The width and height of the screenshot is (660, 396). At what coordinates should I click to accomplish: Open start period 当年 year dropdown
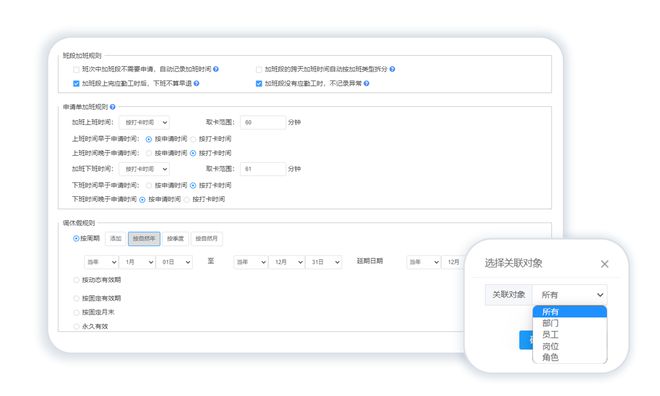[x=101, y=262]
